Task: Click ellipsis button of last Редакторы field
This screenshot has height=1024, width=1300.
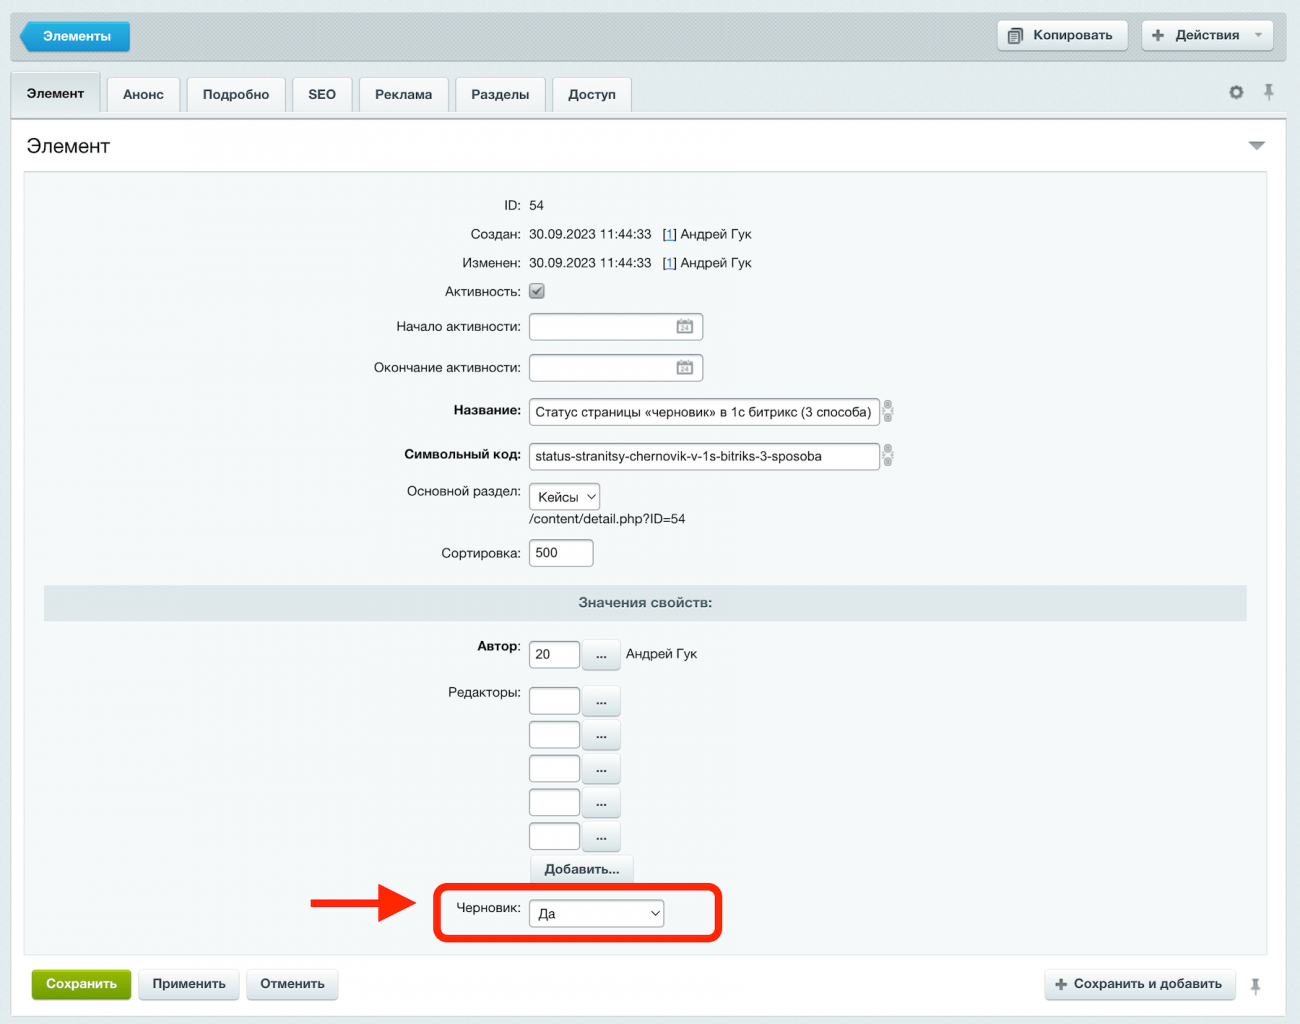Action: tap(601, 836)
